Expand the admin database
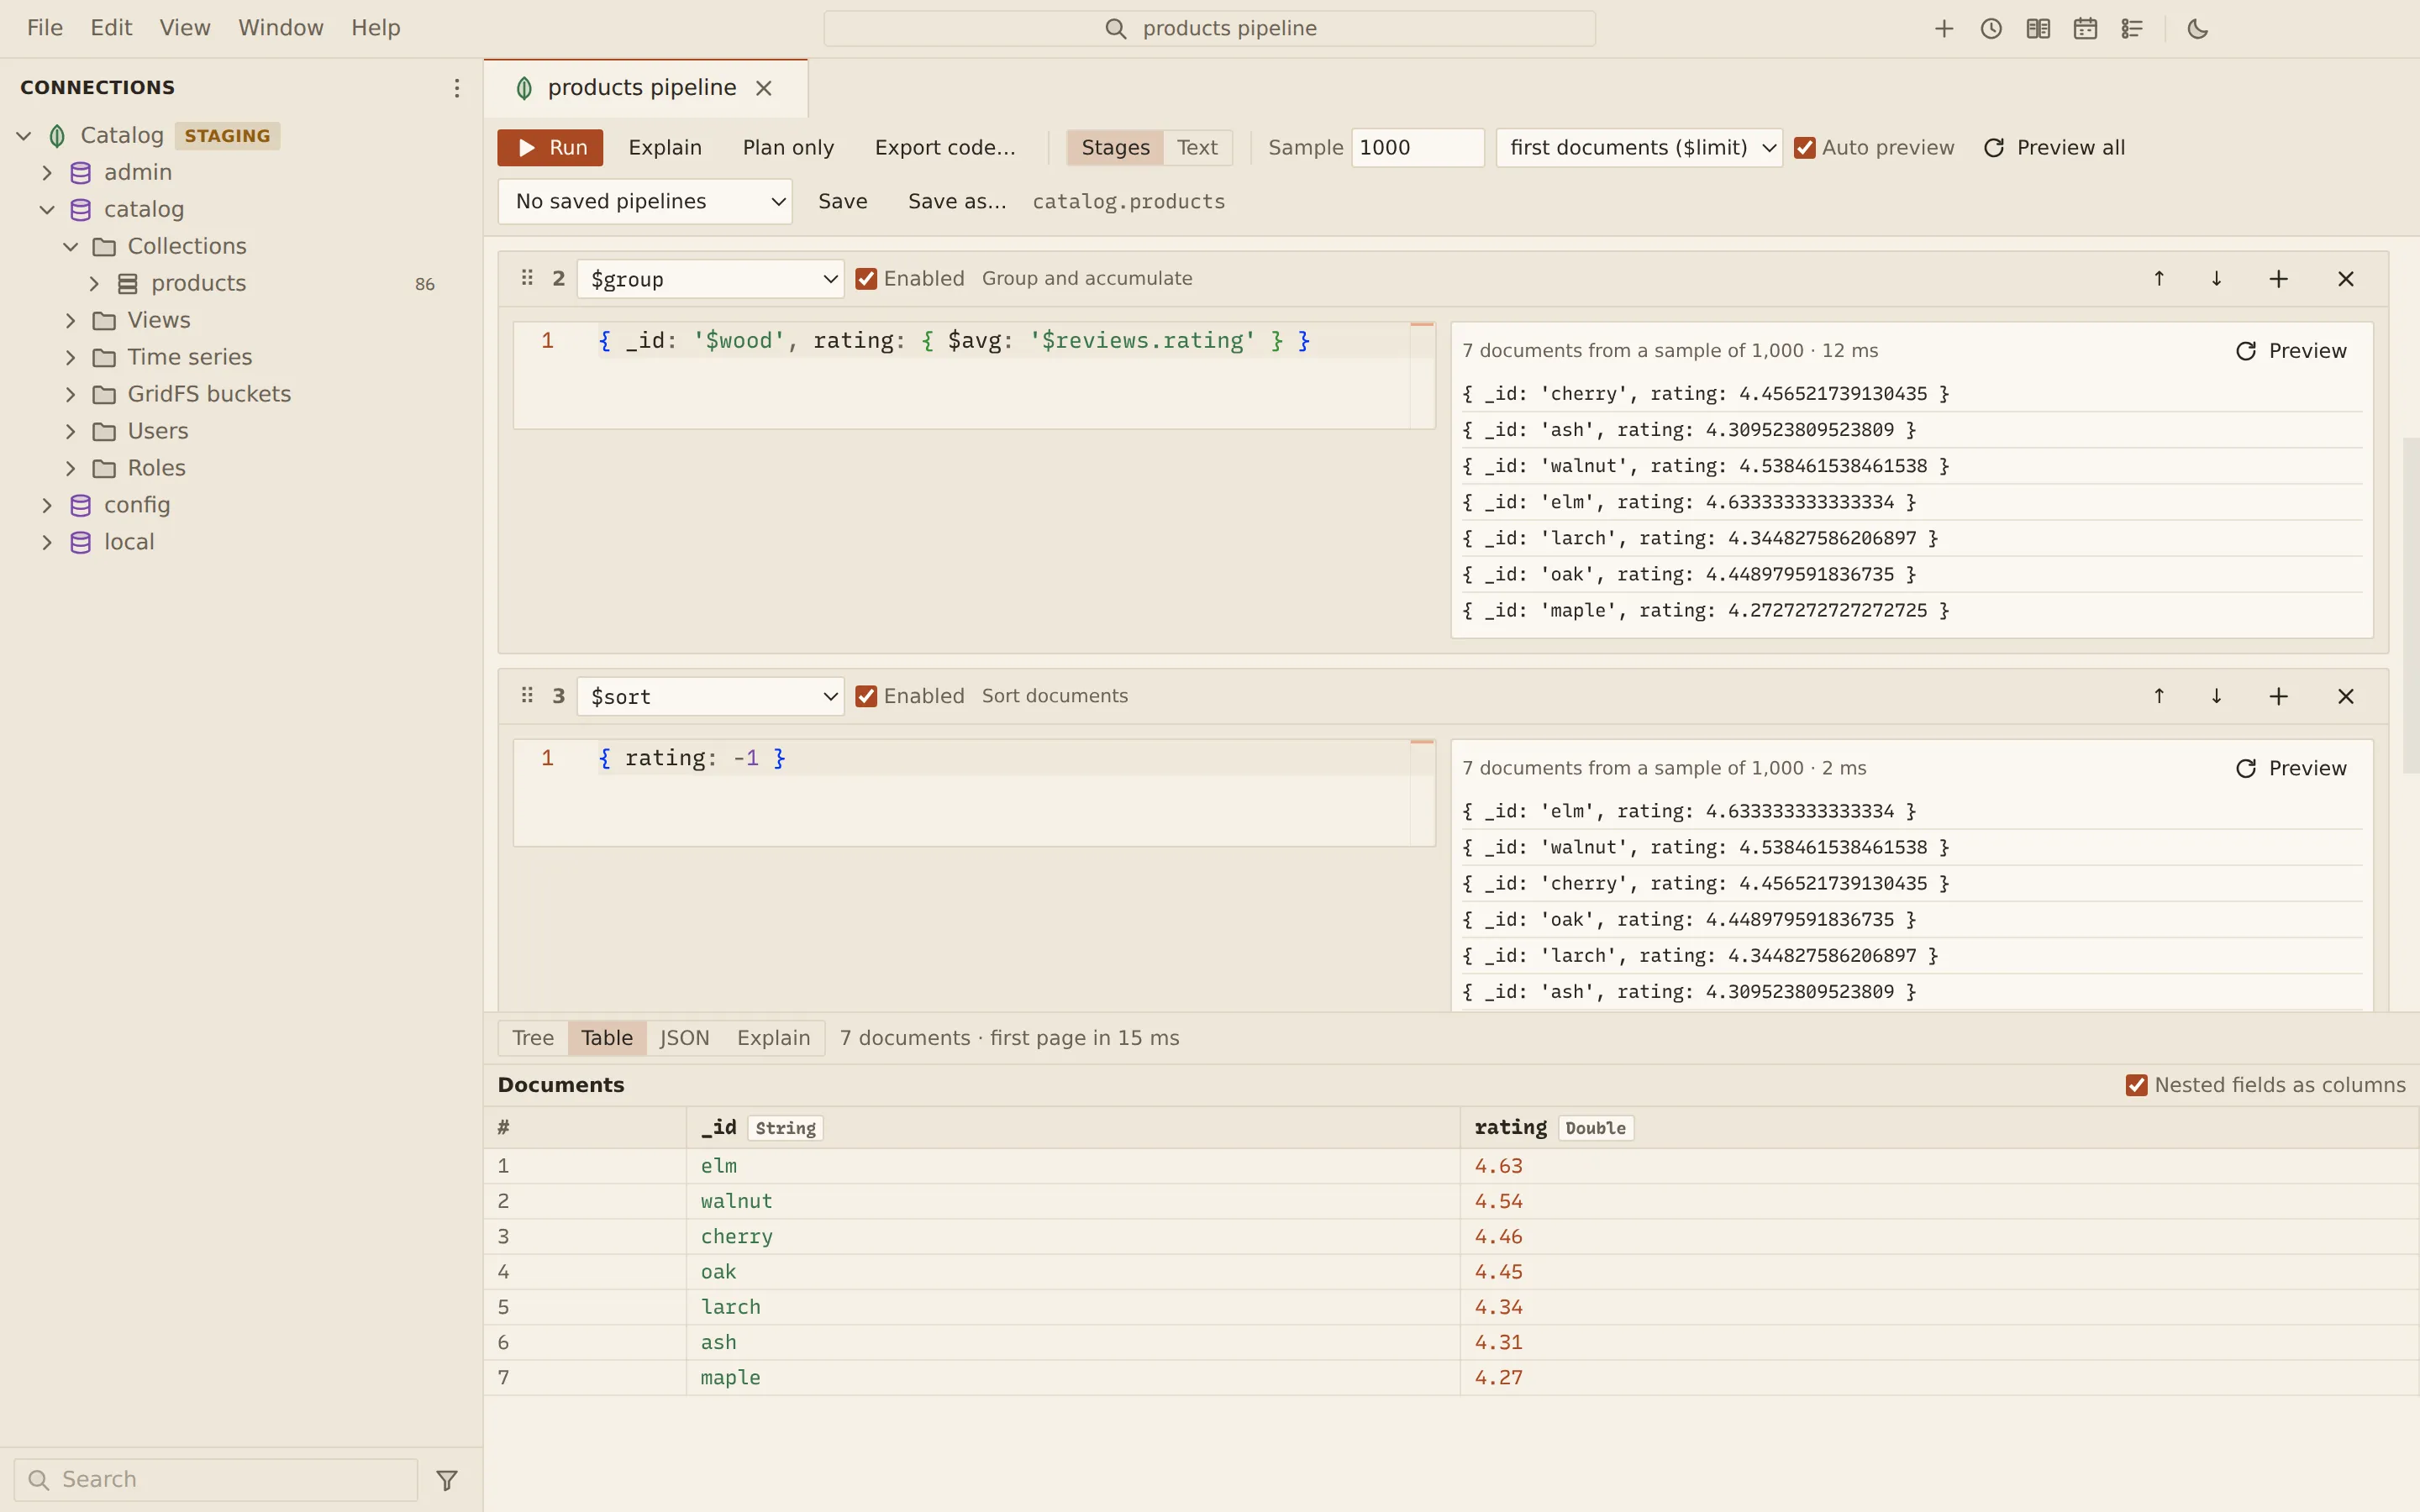This screenshot has height=1512, width=2420. coord(47,173)
